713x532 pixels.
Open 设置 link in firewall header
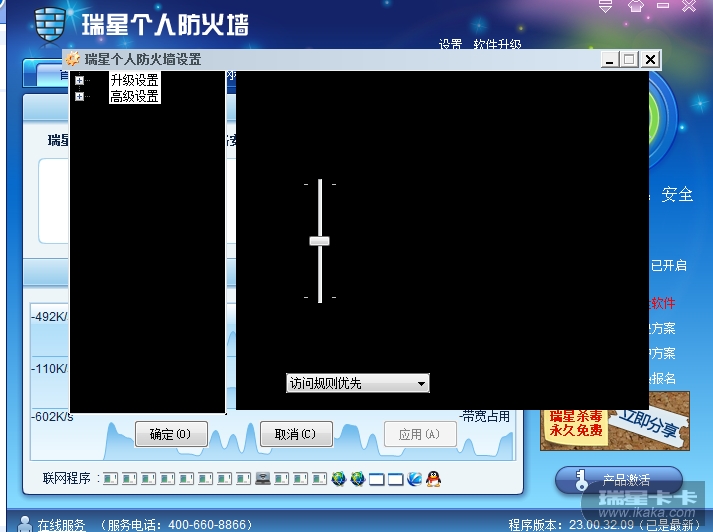pos(450,44)
